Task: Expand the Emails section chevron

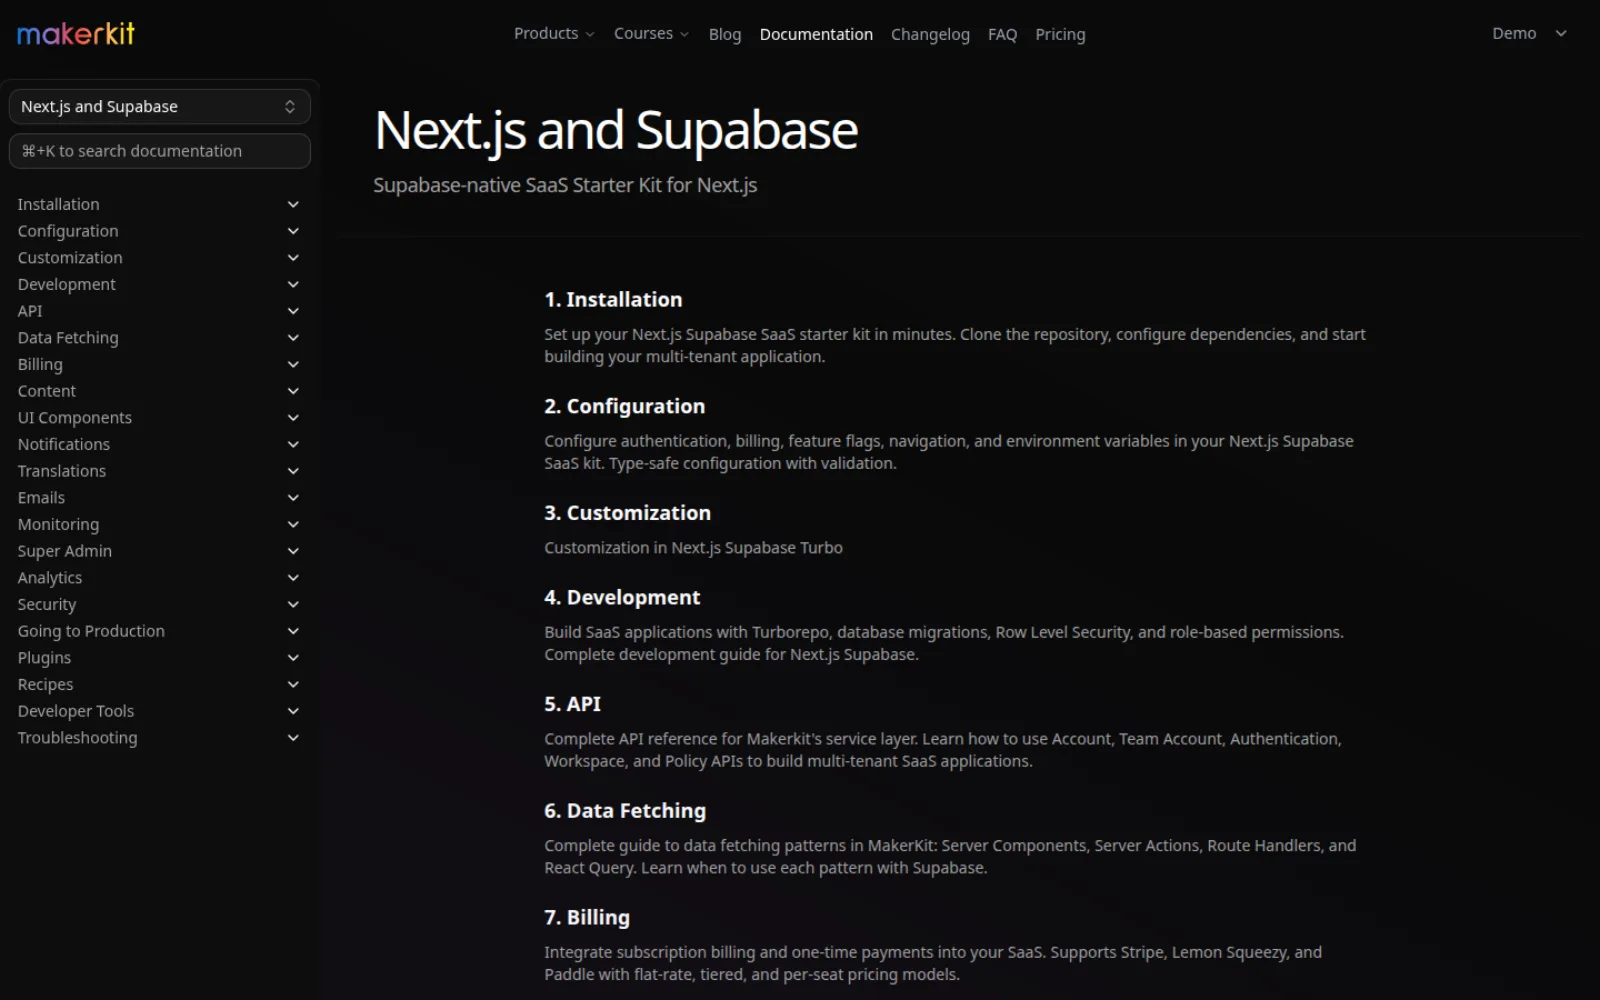Action: click(293, 498)
